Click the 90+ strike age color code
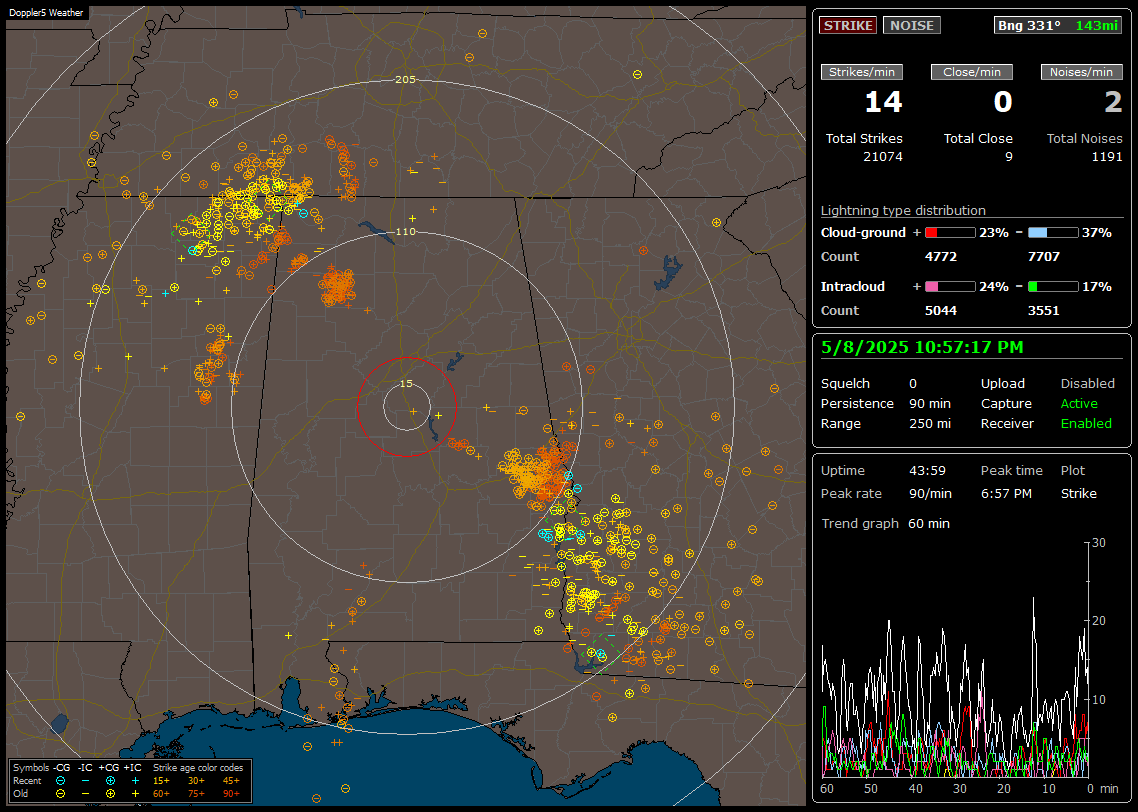This screenshot has height=812, width=1138. pyautogui.click(x=231, y=794)
